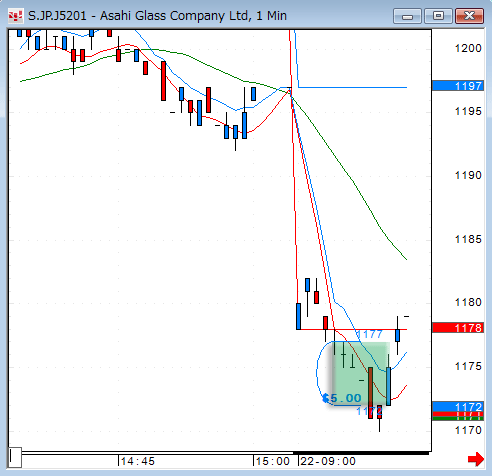The height and width of the screenshot is (476, 492).
Task: Click the 1180 price scale label
Action: click(468, 302)
